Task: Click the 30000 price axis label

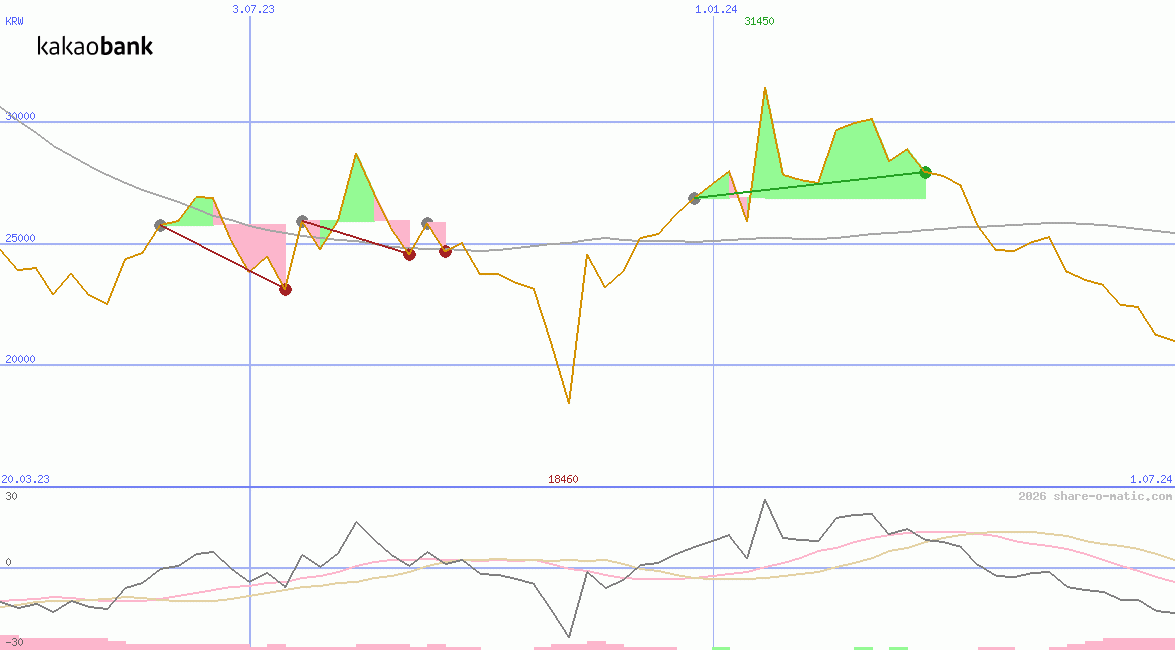Action: tap(20, 116)
